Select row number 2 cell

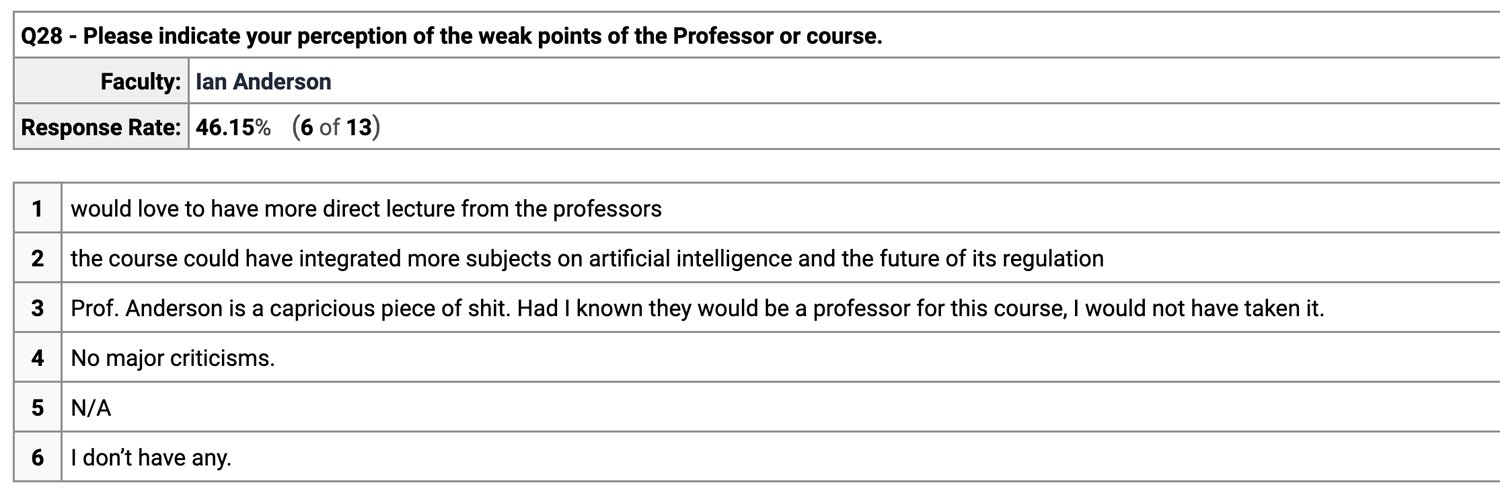coord(37,259)
